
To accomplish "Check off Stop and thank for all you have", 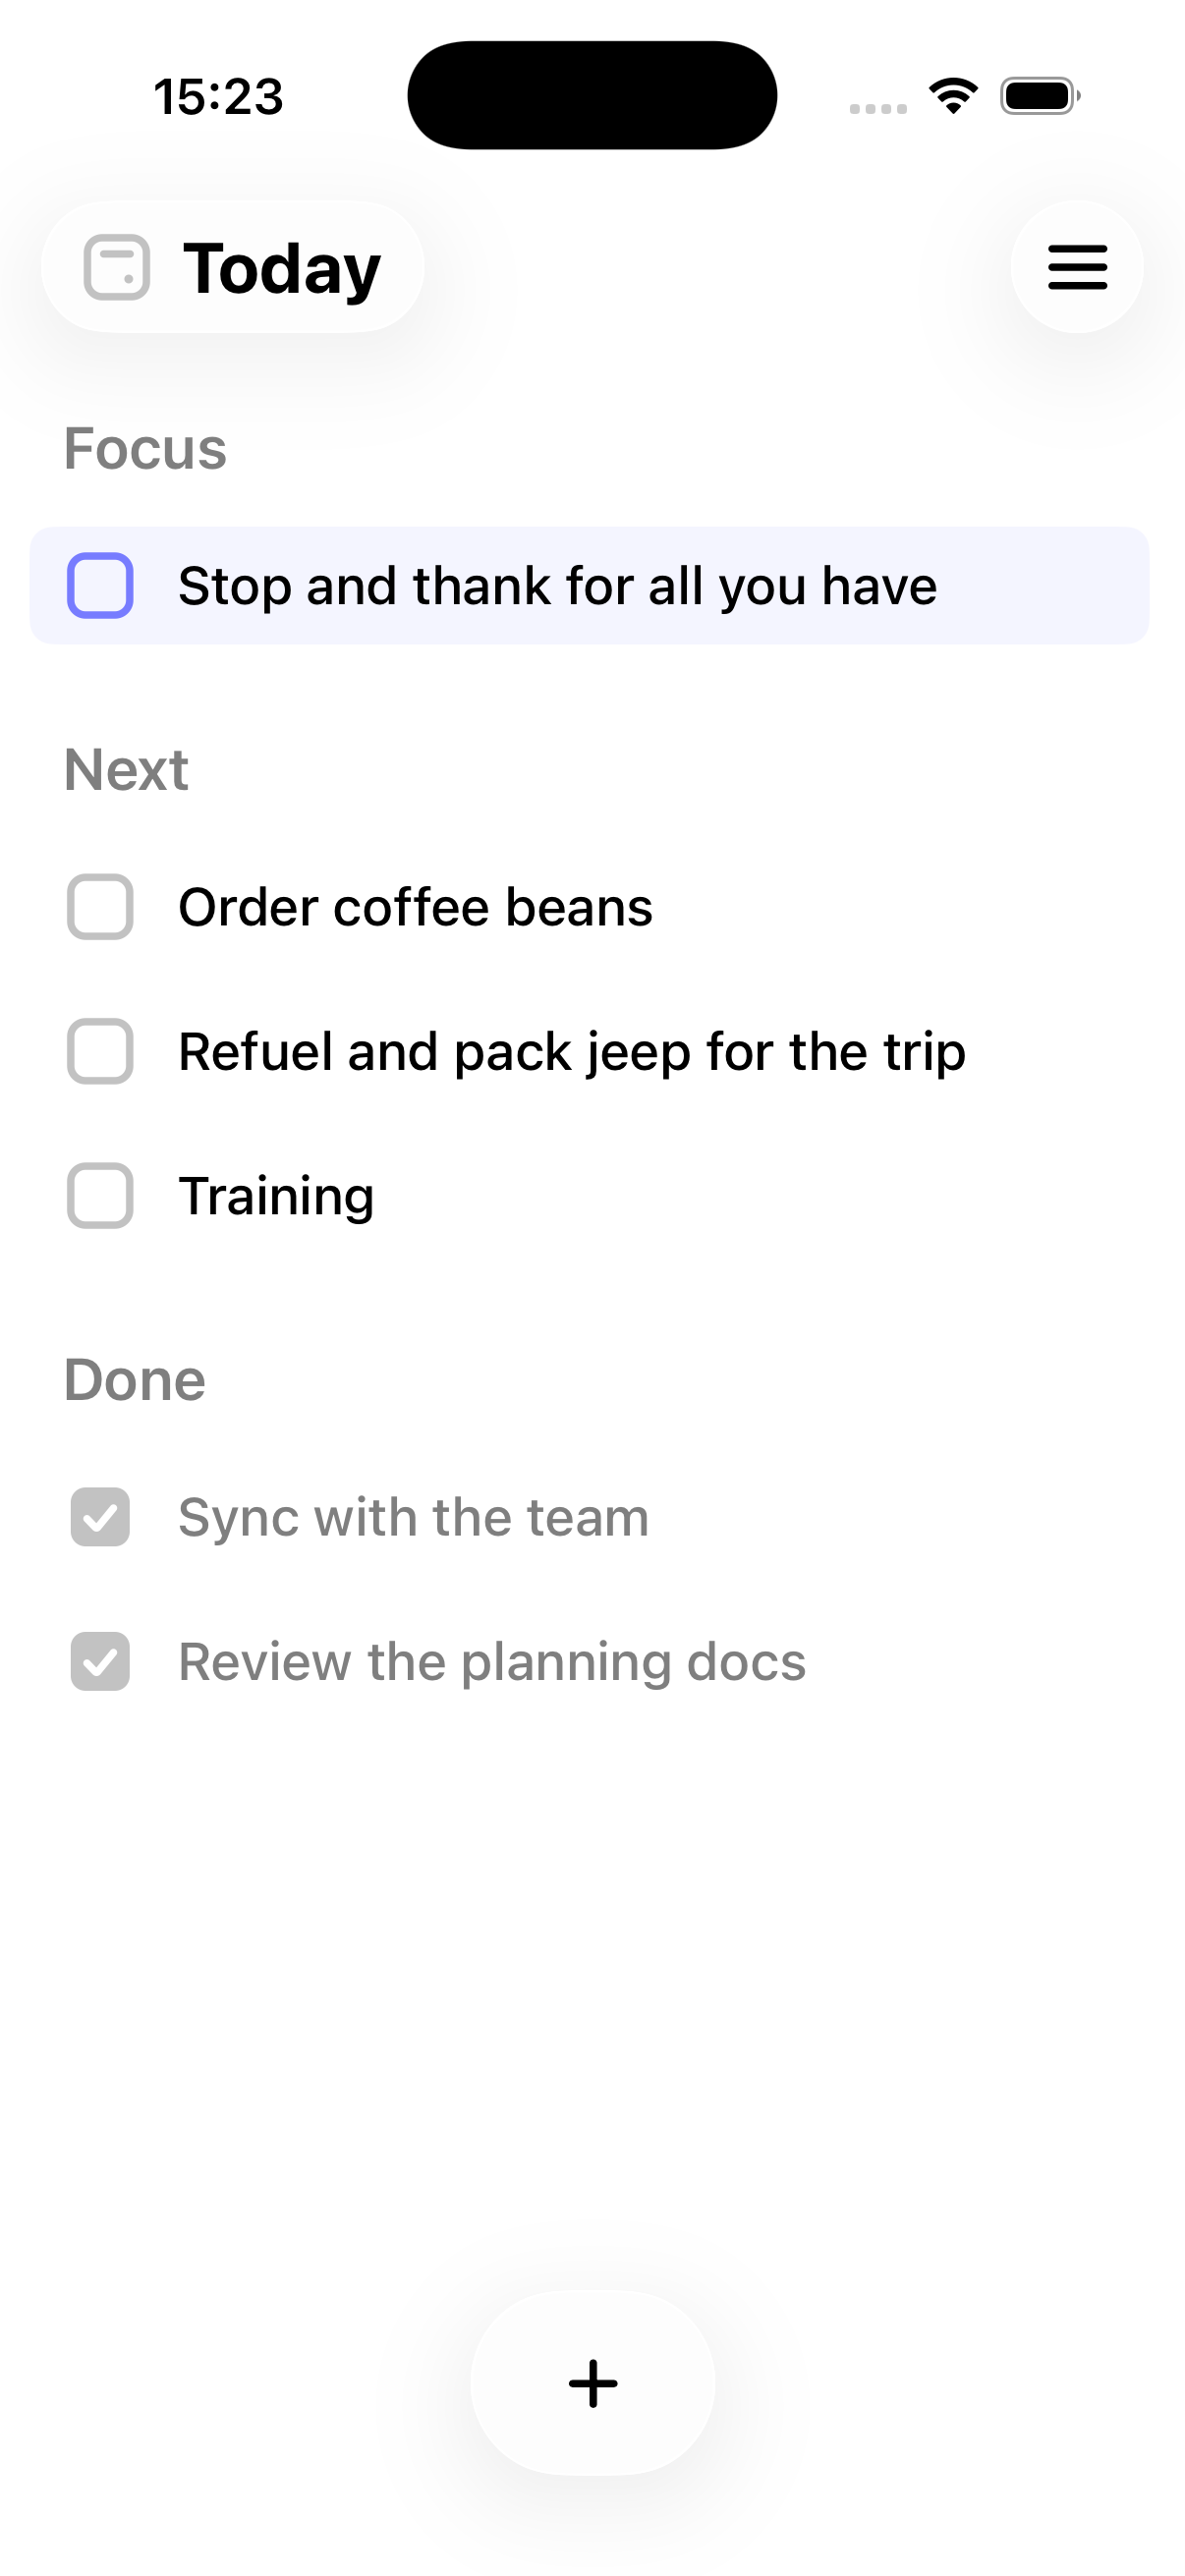I will [x=100, y=586].
